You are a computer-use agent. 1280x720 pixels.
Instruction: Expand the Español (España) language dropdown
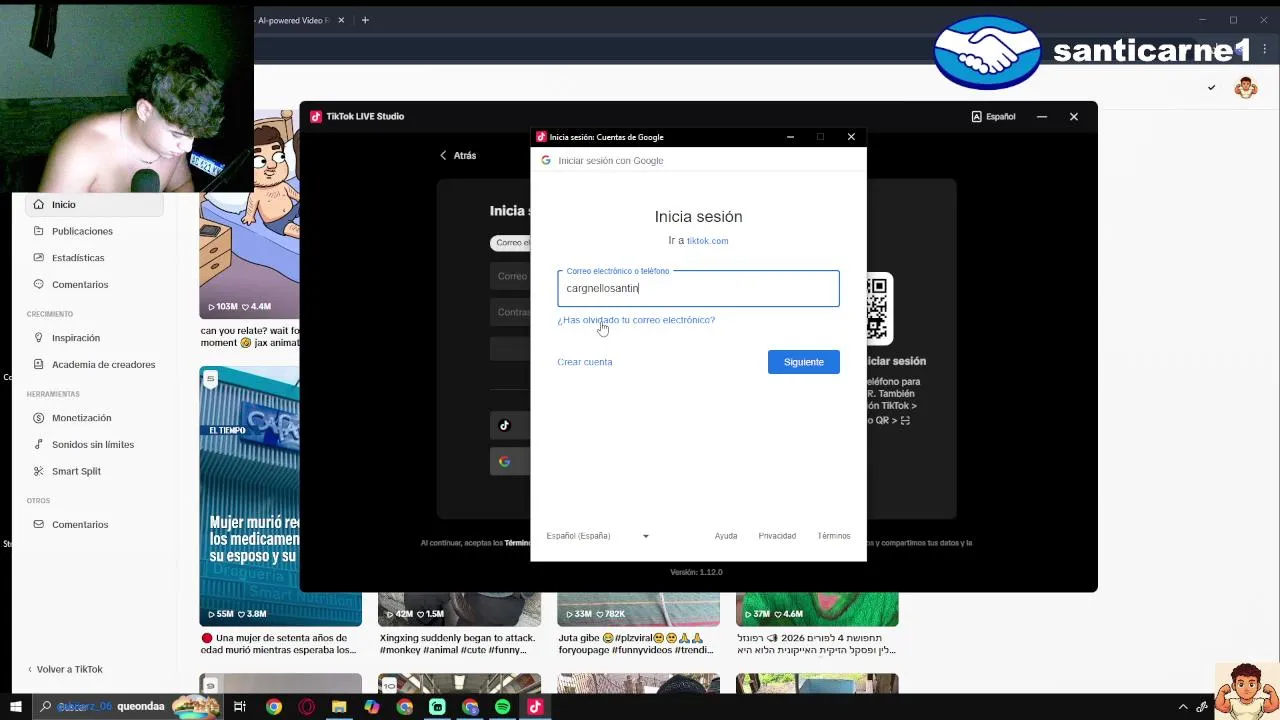(597, 536)
